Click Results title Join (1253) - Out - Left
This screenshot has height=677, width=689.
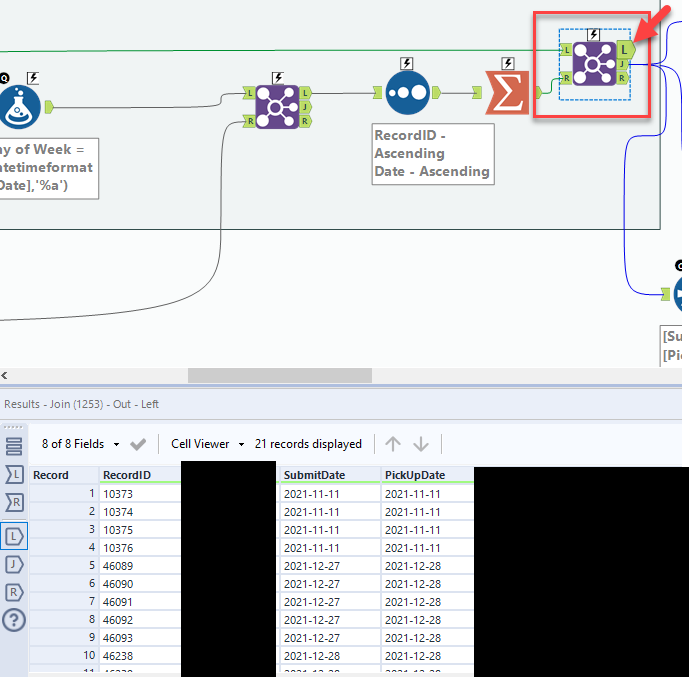click(81, 404)
